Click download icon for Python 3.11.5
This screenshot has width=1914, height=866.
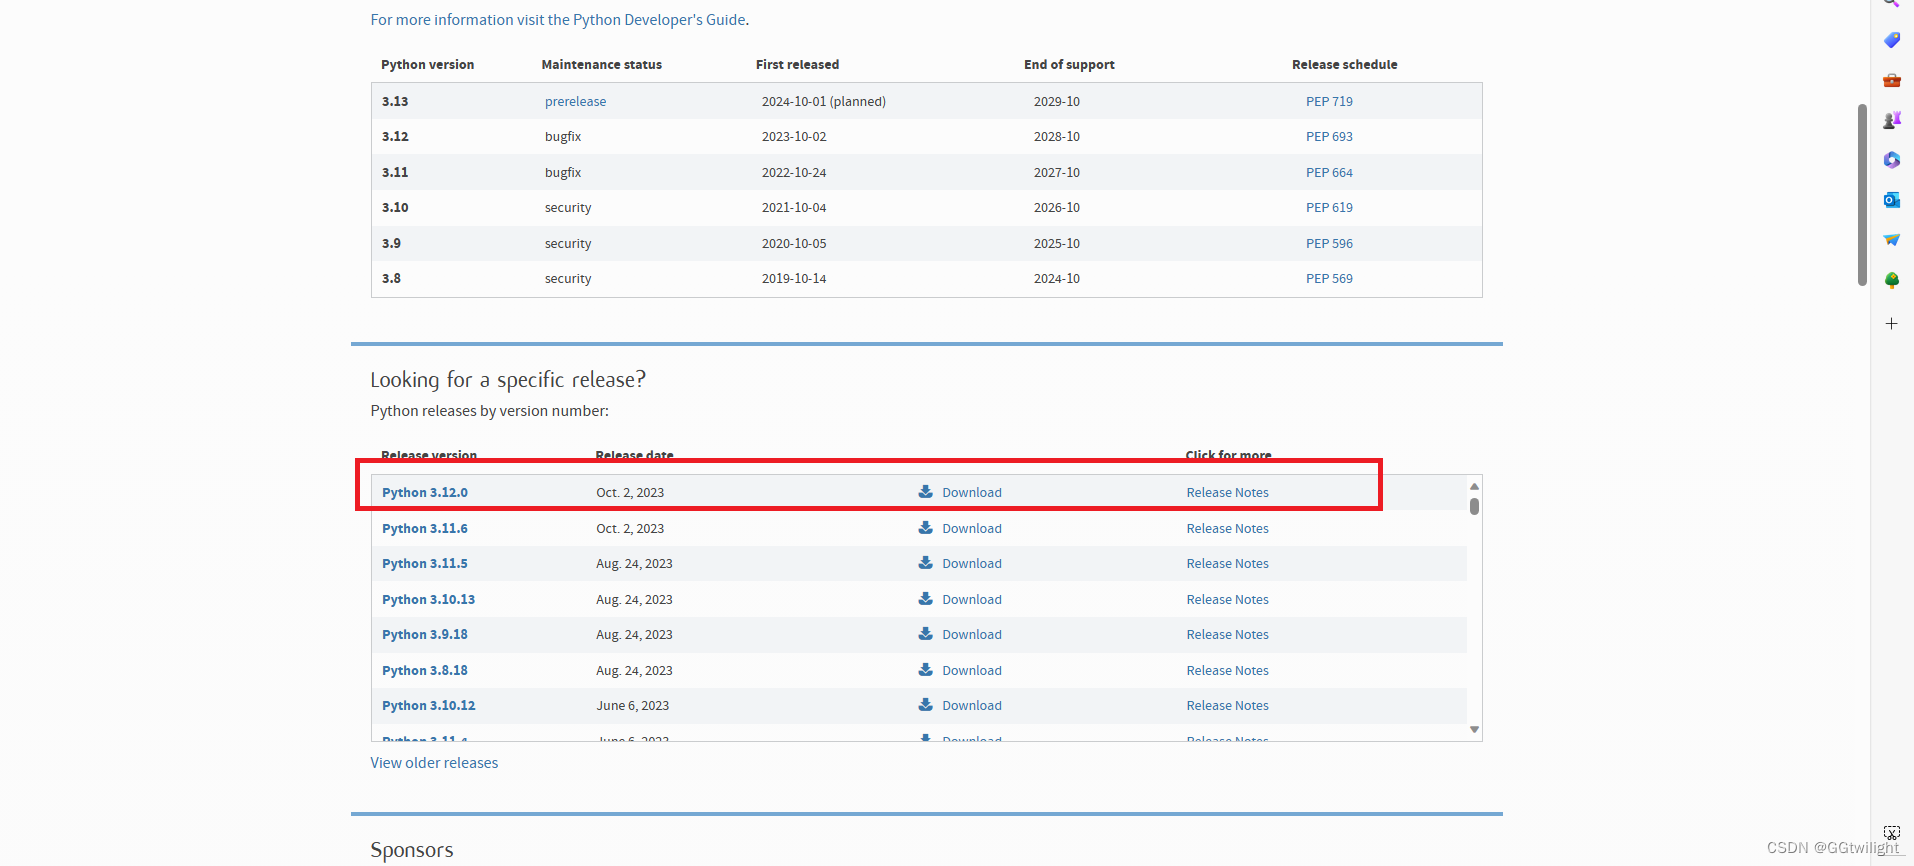click(x=926, y=563)
